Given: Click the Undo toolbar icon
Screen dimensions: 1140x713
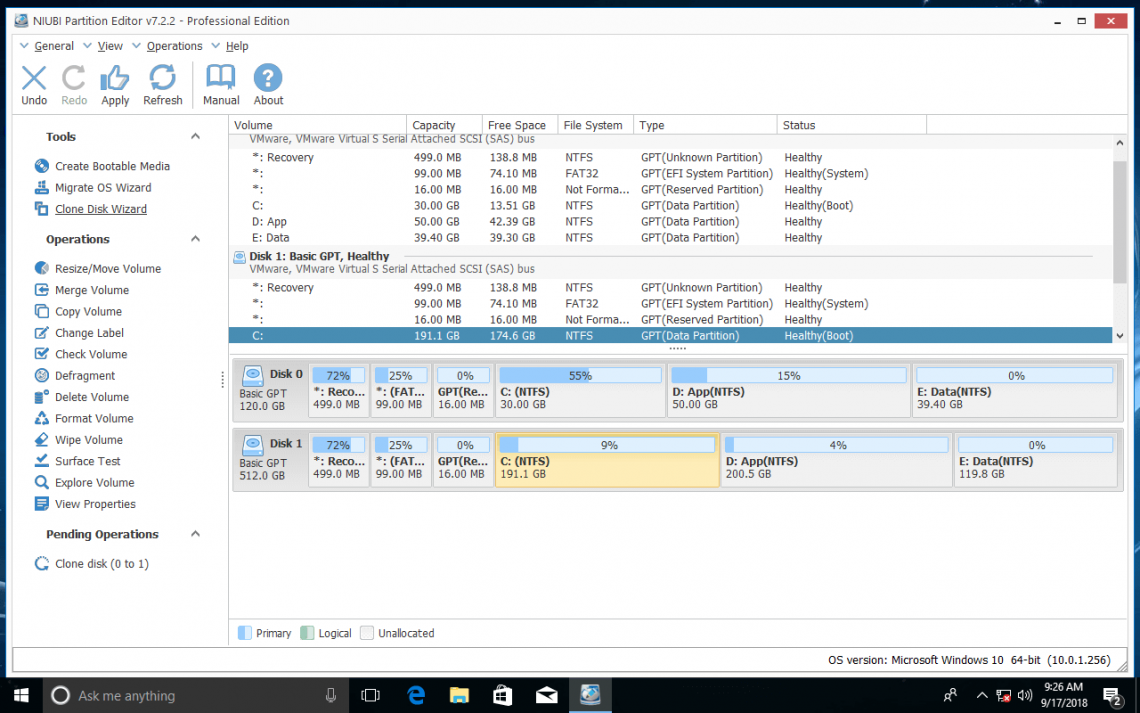Looking at the screenshot, I should (34, 79).
